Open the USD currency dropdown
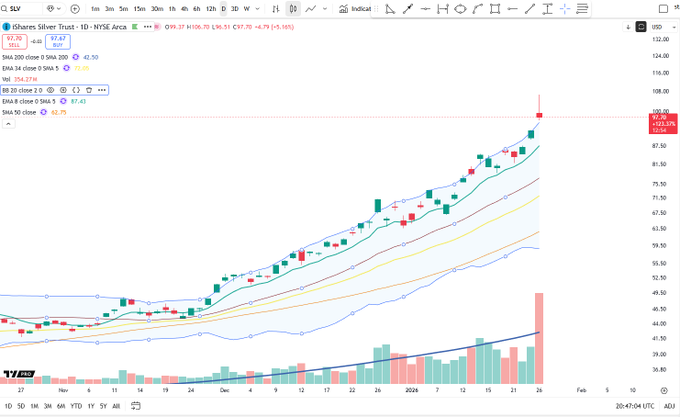The width and height of the screenshot is (680, 417). (x=664, y=27)
